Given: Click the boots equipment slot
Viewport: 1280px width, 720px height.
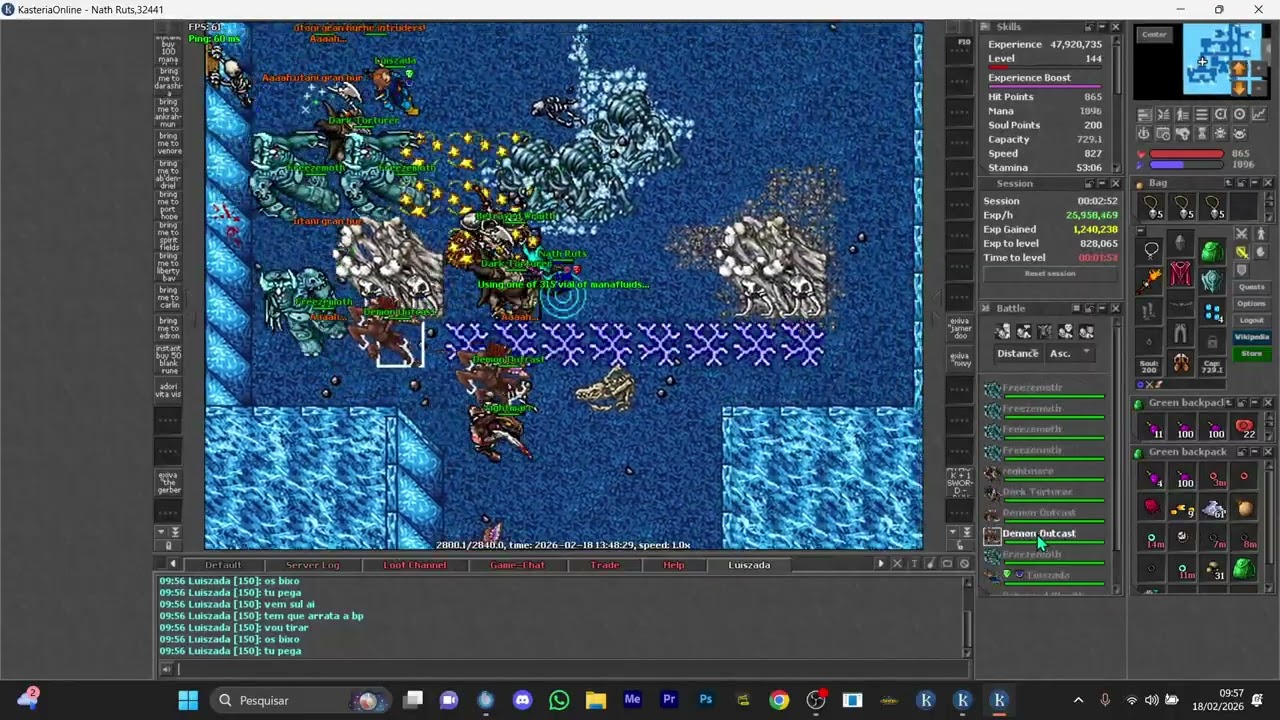Looking at the screenshot, I should 1181,363.
